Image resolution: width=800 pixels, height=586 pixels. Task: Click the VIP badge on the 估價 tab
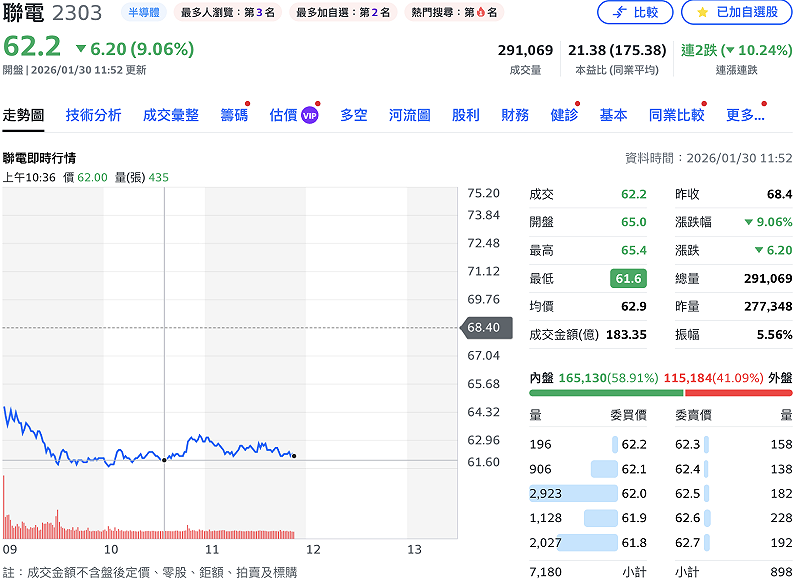(x=309, y=114)
